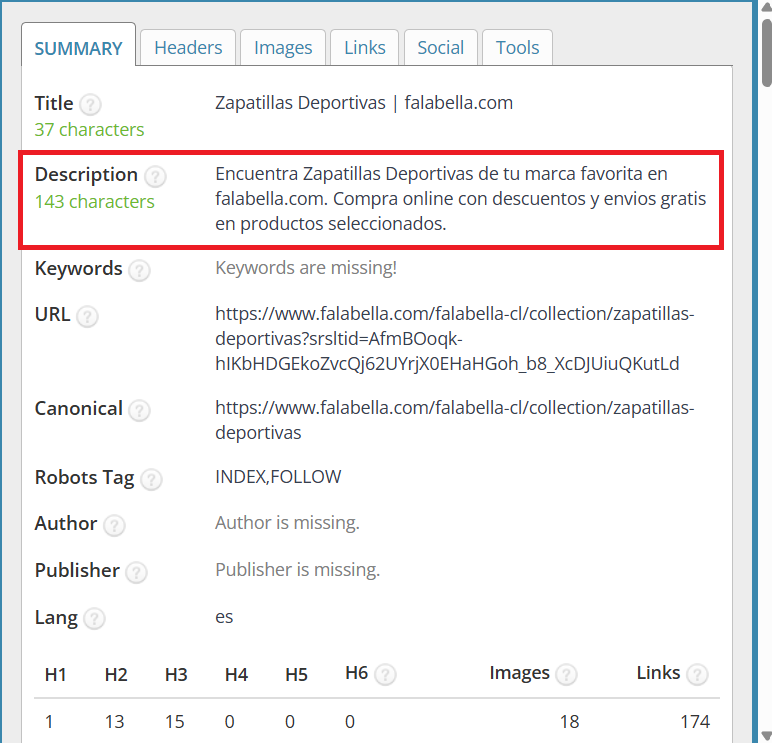
Task: Click the Lang help icon
Action: (x=94, y=619)
